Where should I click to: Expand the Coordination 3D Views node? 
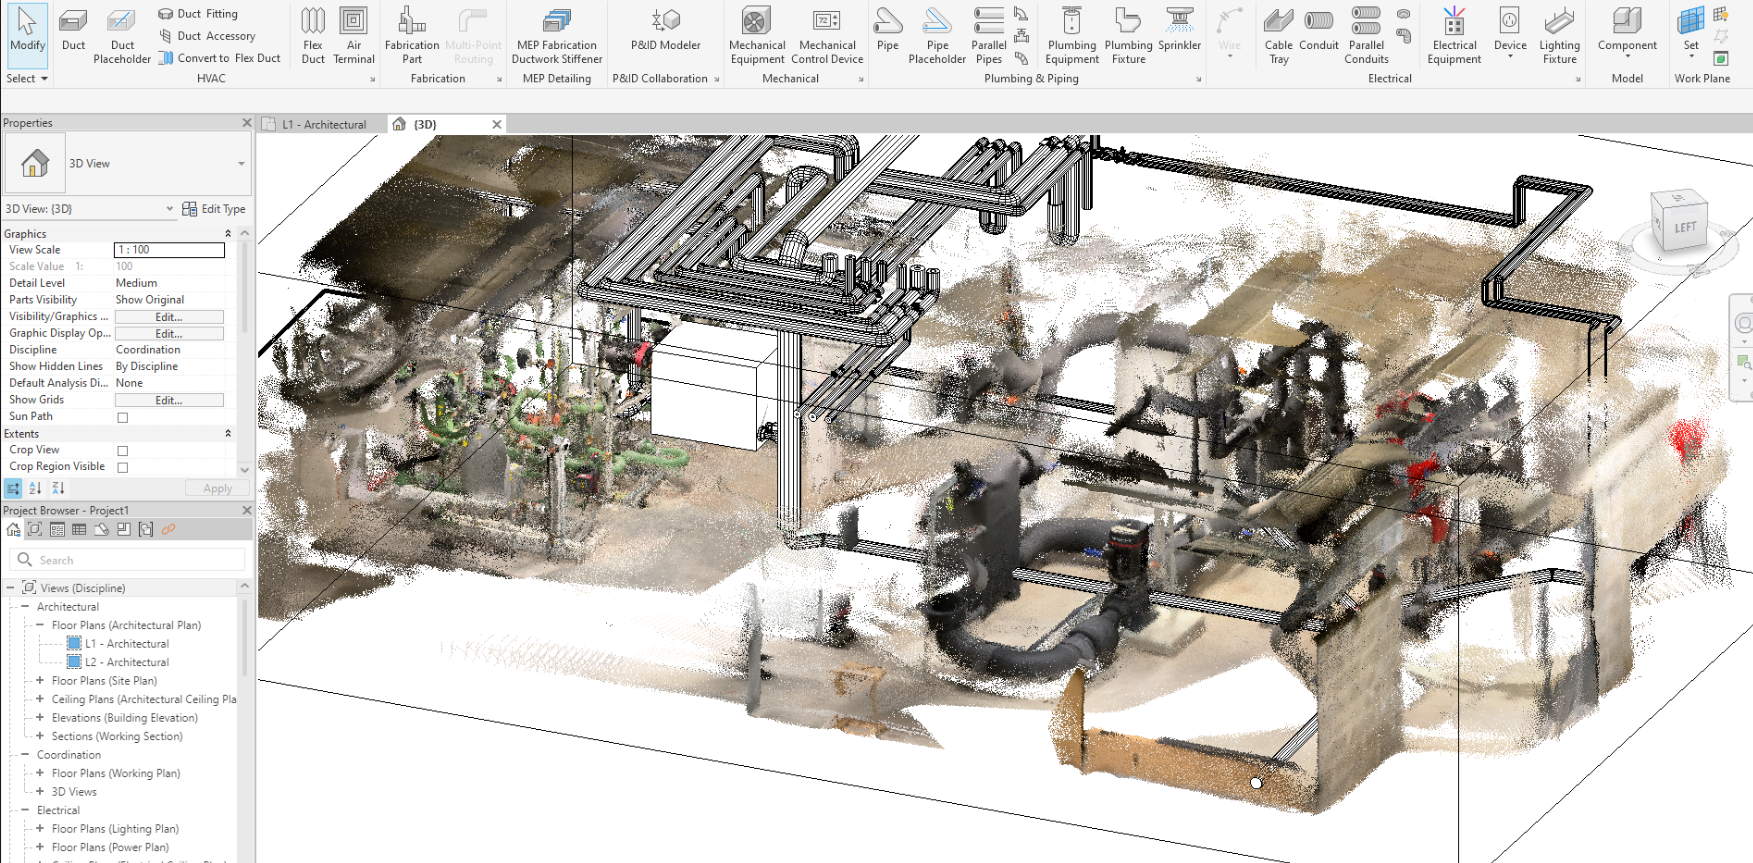40,791
